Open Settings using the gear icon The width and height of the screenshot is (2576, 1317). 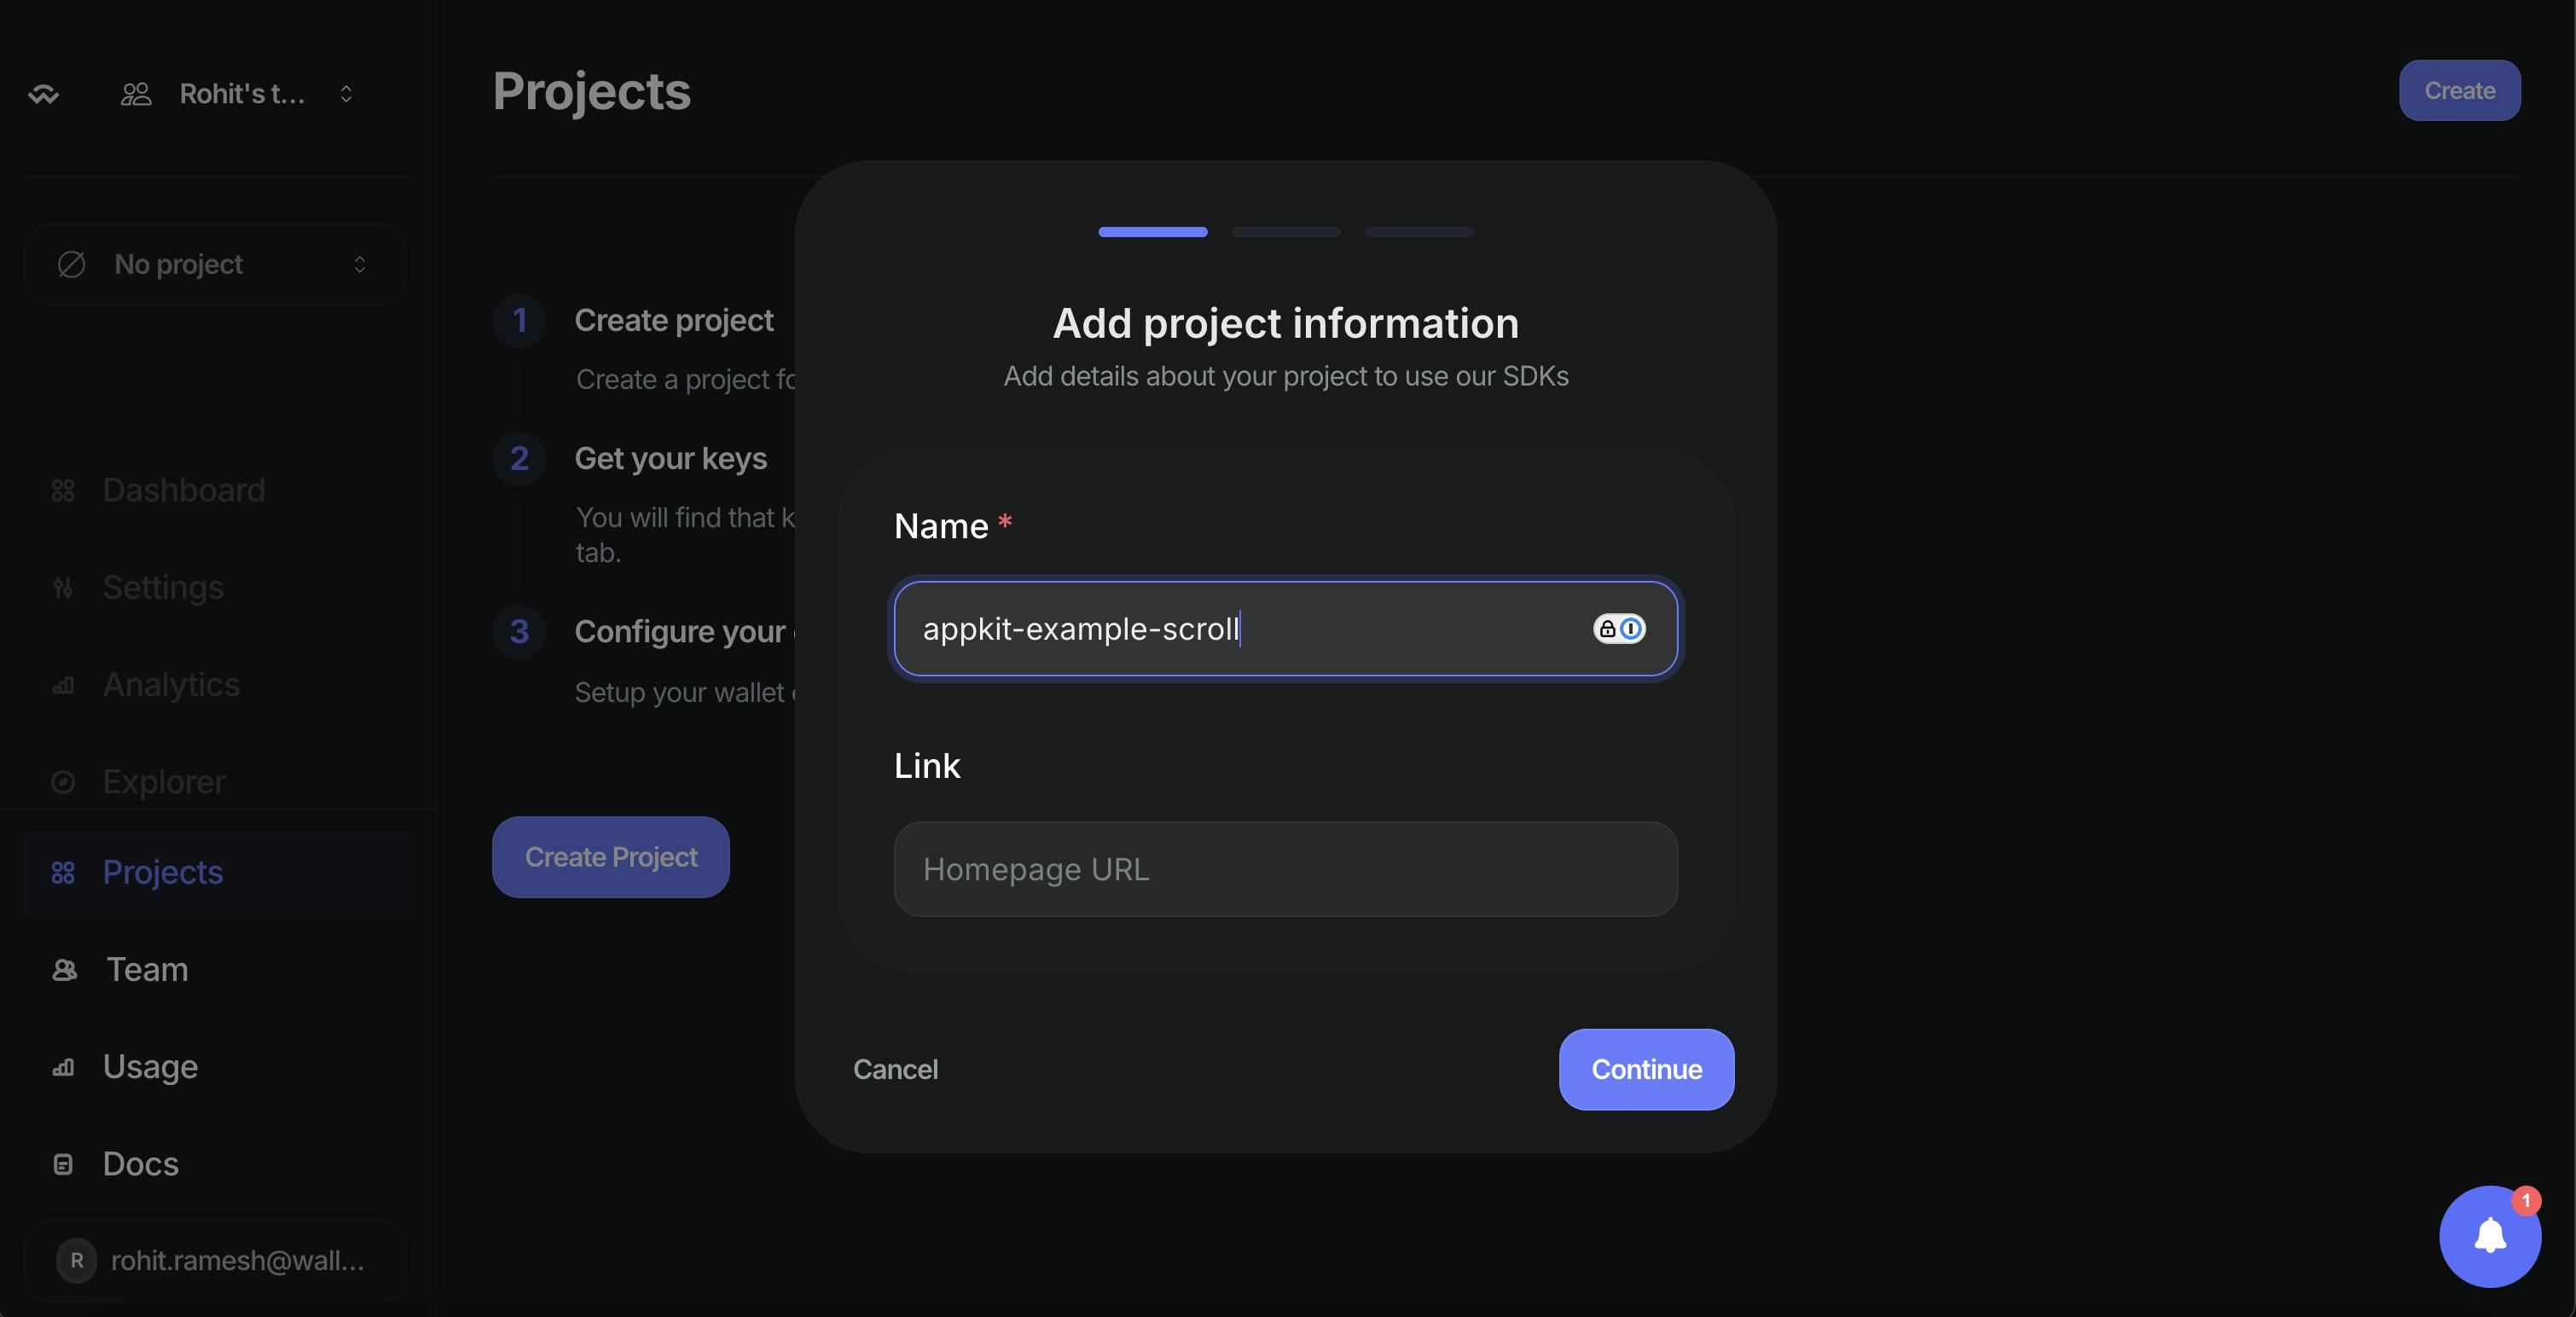point(63,588)
